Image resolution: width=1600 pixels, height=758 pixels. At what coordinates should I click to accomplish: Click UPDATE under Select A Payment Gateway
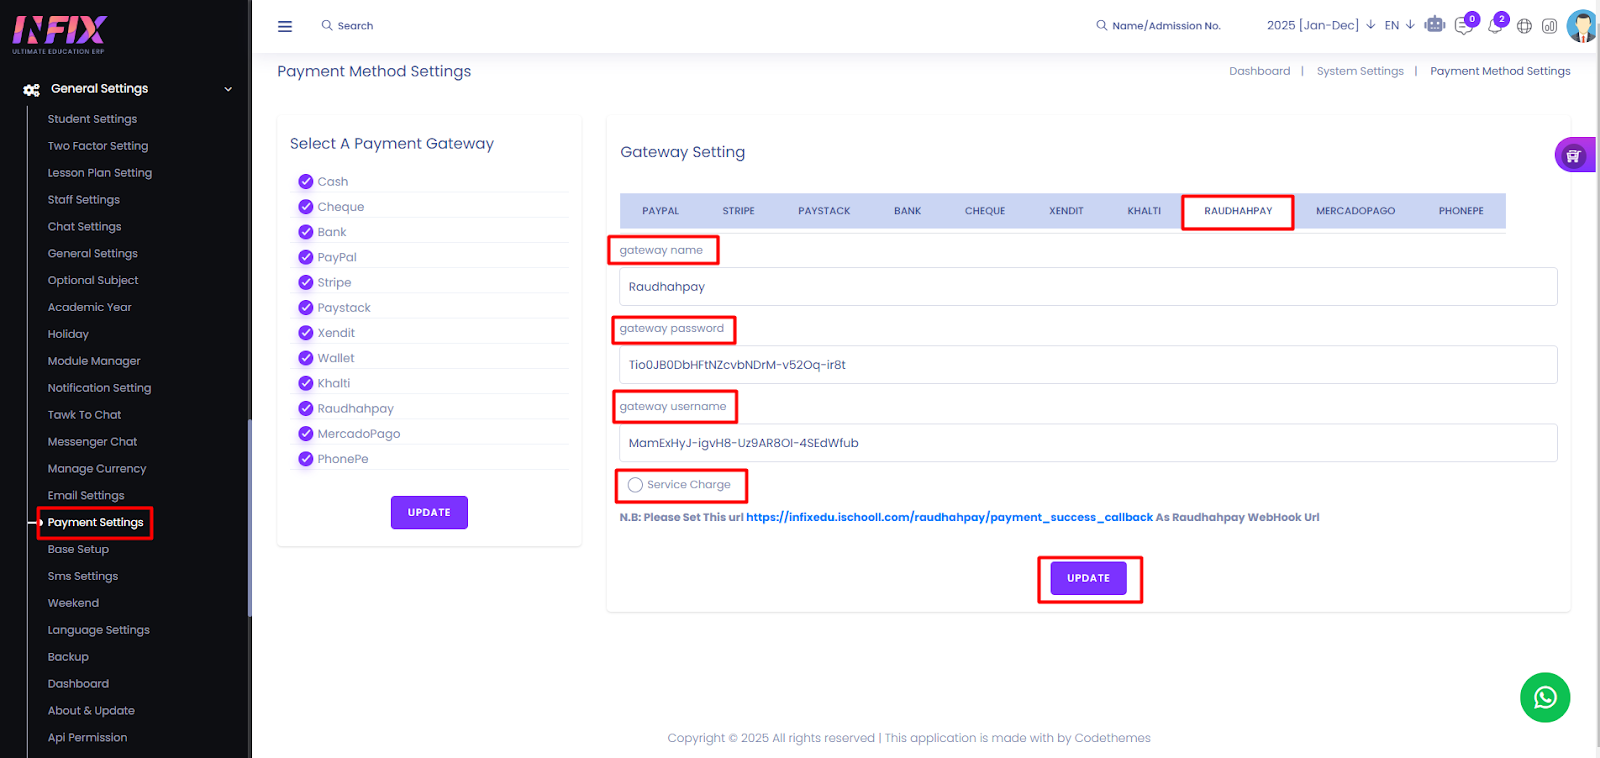429,512
